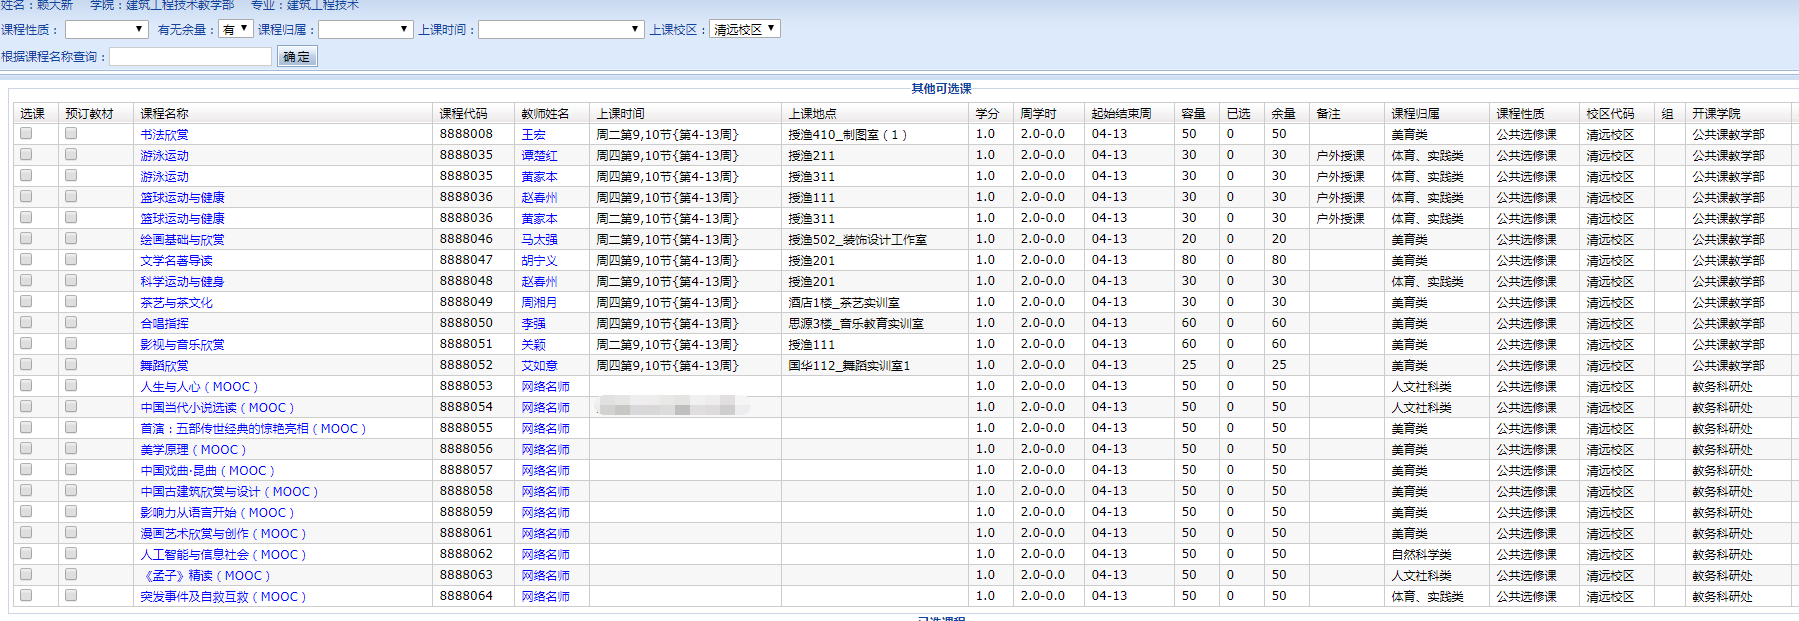Open teacher link 马太强

pos(540,240)
